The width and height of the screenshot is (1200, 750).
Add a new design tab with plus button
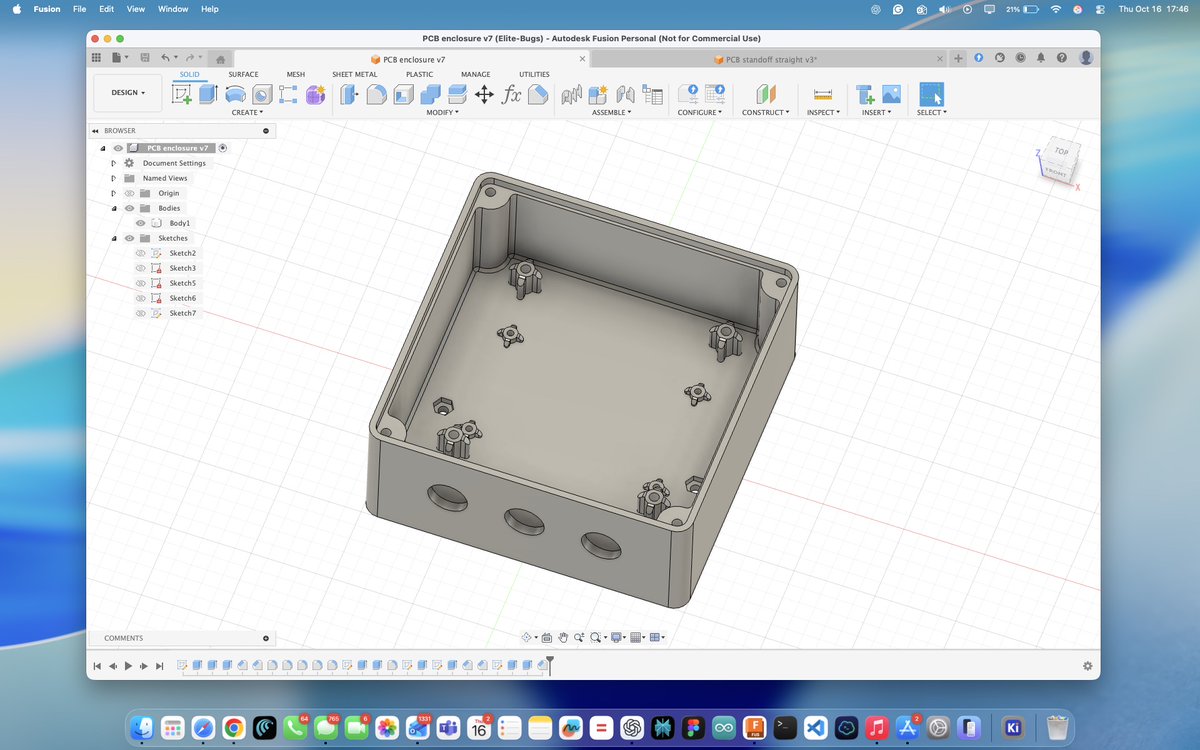coord(958,58)
